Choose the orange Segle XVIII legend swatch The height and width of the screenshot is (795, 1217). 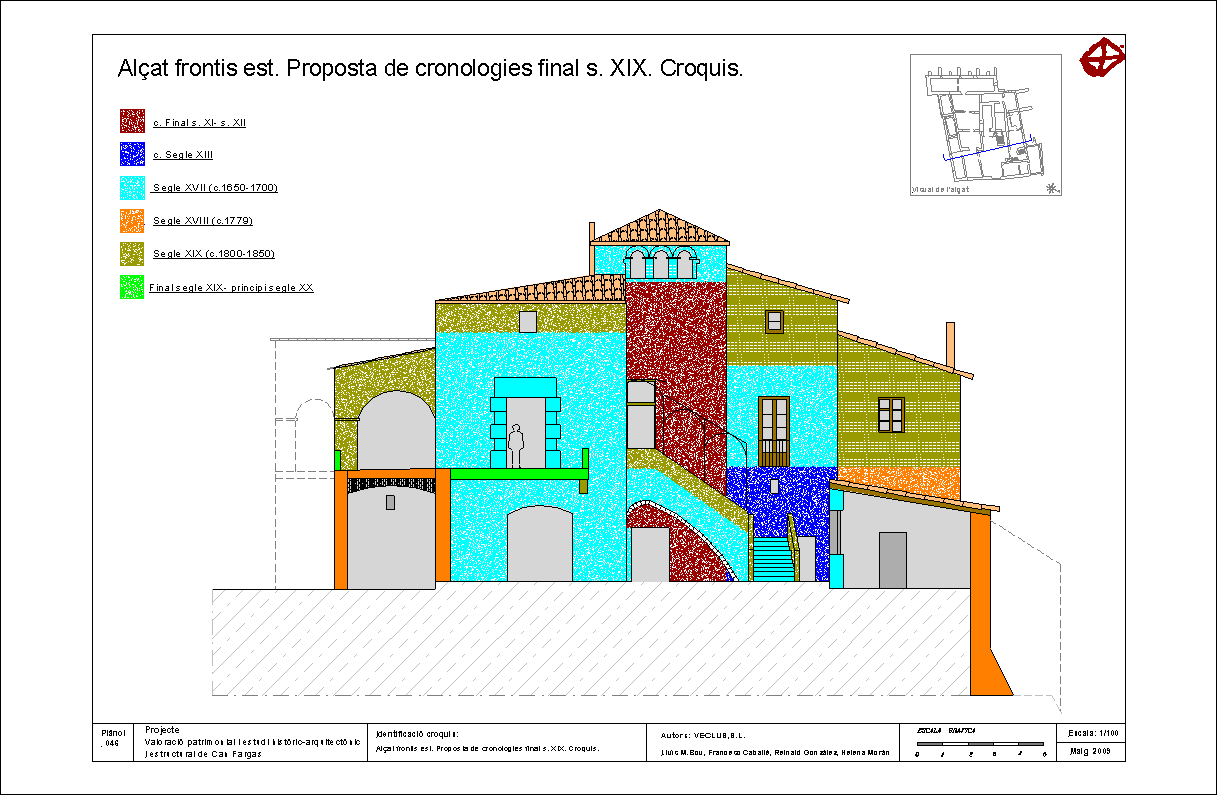133,221
